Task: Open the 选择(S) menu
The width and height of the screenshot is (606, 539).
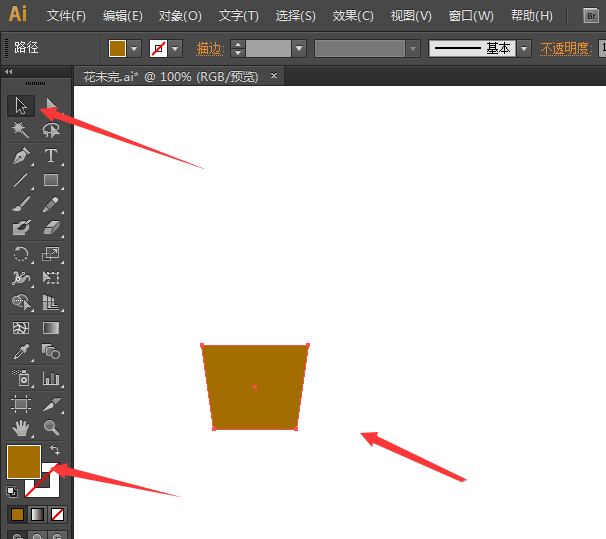Action: coord(295,16)
